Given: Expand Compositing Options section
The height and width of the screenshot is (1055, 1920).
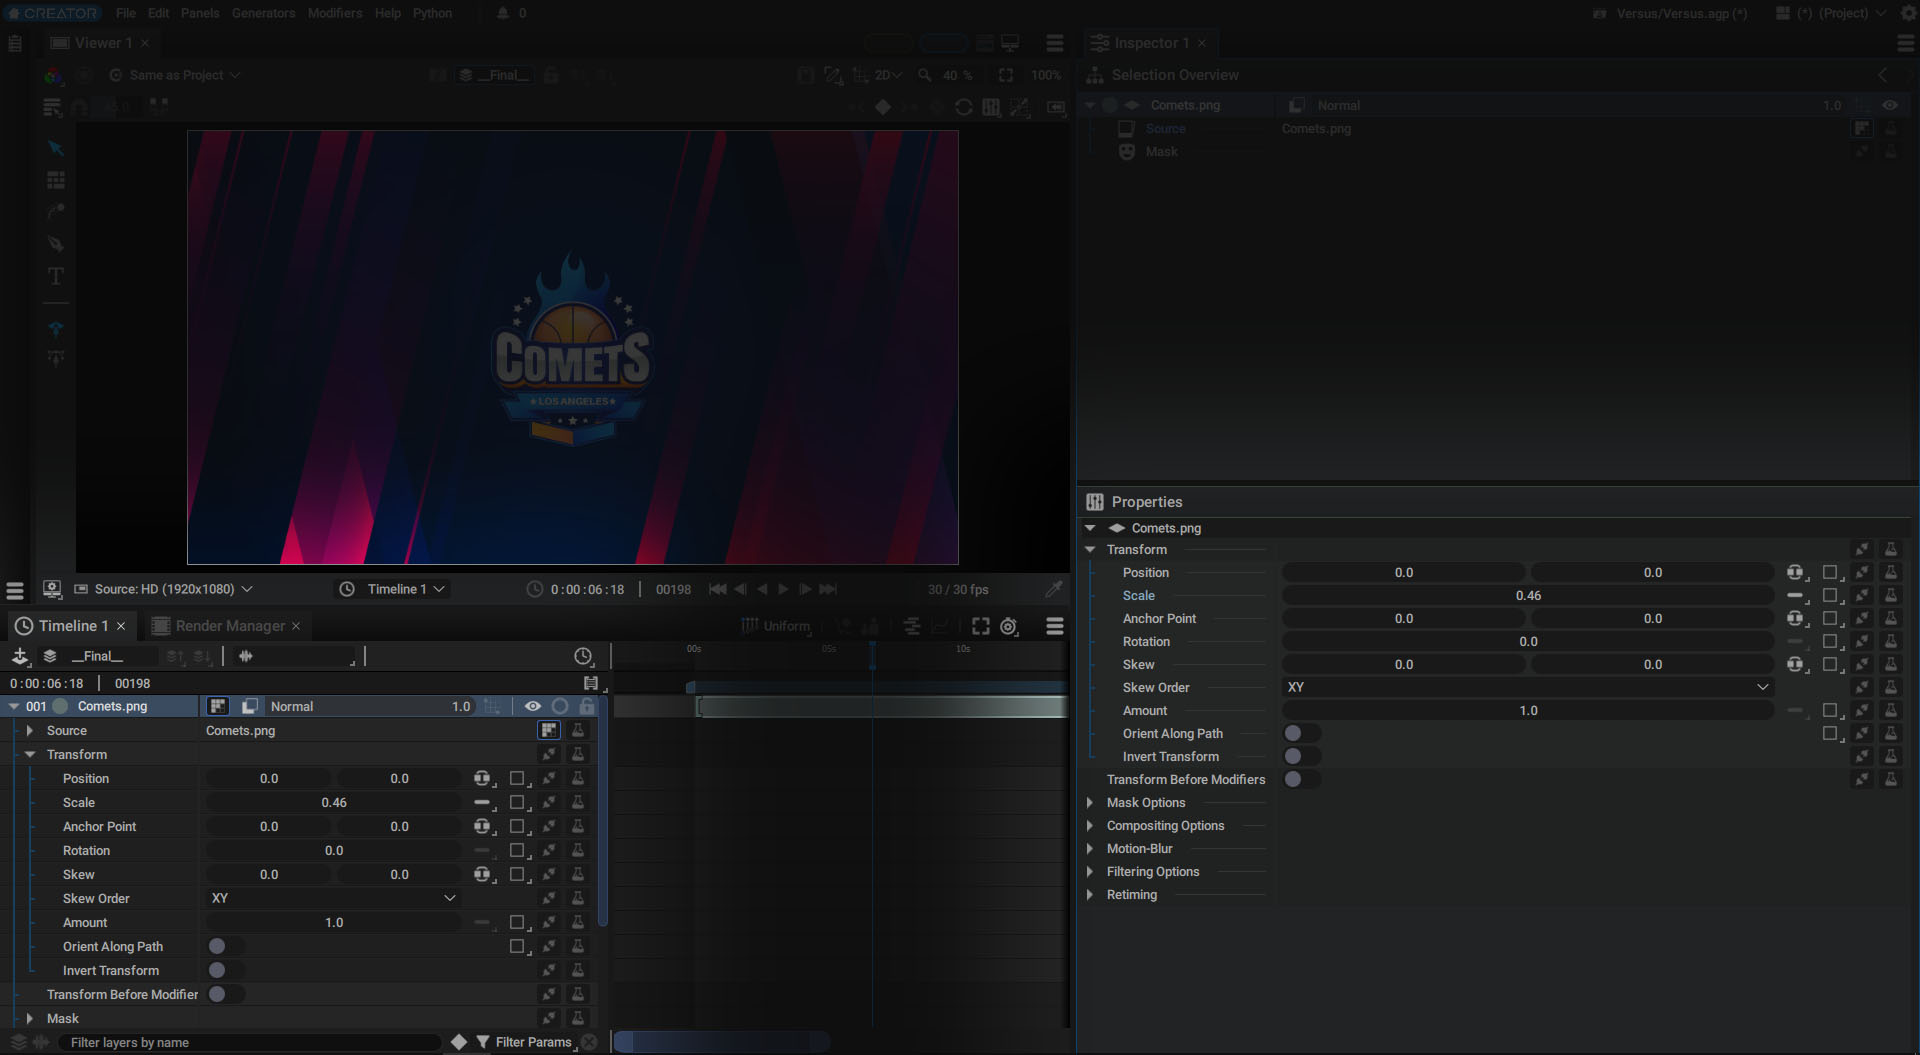Looking at the screenshot, I should pos(1090,825).
